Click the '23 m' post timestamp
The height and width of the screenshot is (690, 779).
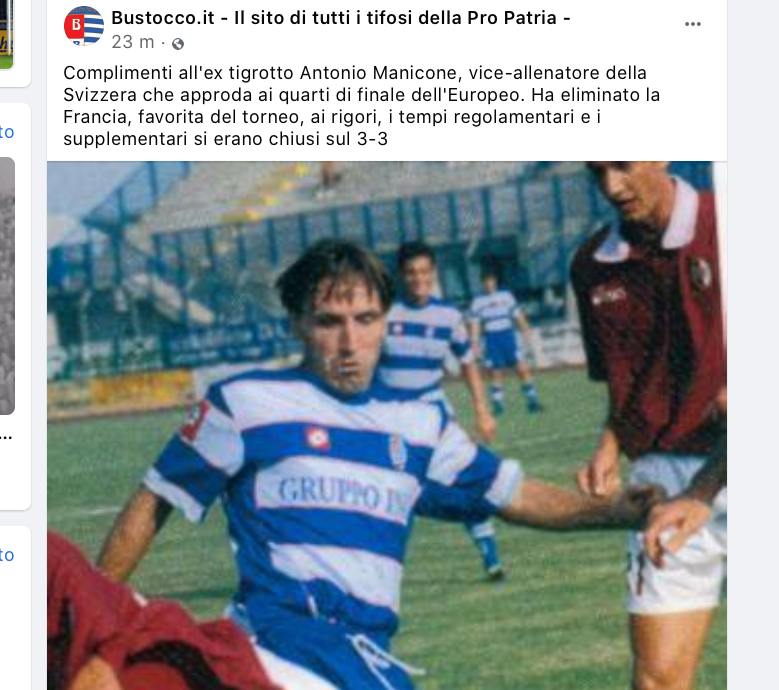(132, 42)
